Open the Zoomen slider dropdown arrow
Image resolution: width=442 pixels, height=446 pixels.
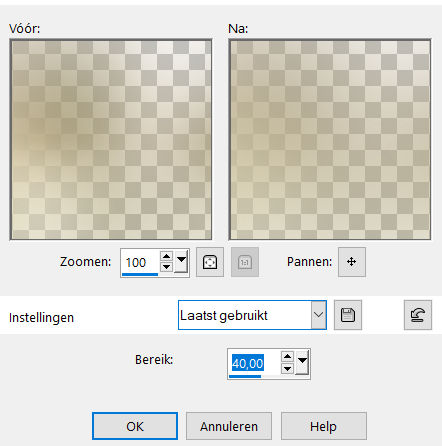click(181, 261)
